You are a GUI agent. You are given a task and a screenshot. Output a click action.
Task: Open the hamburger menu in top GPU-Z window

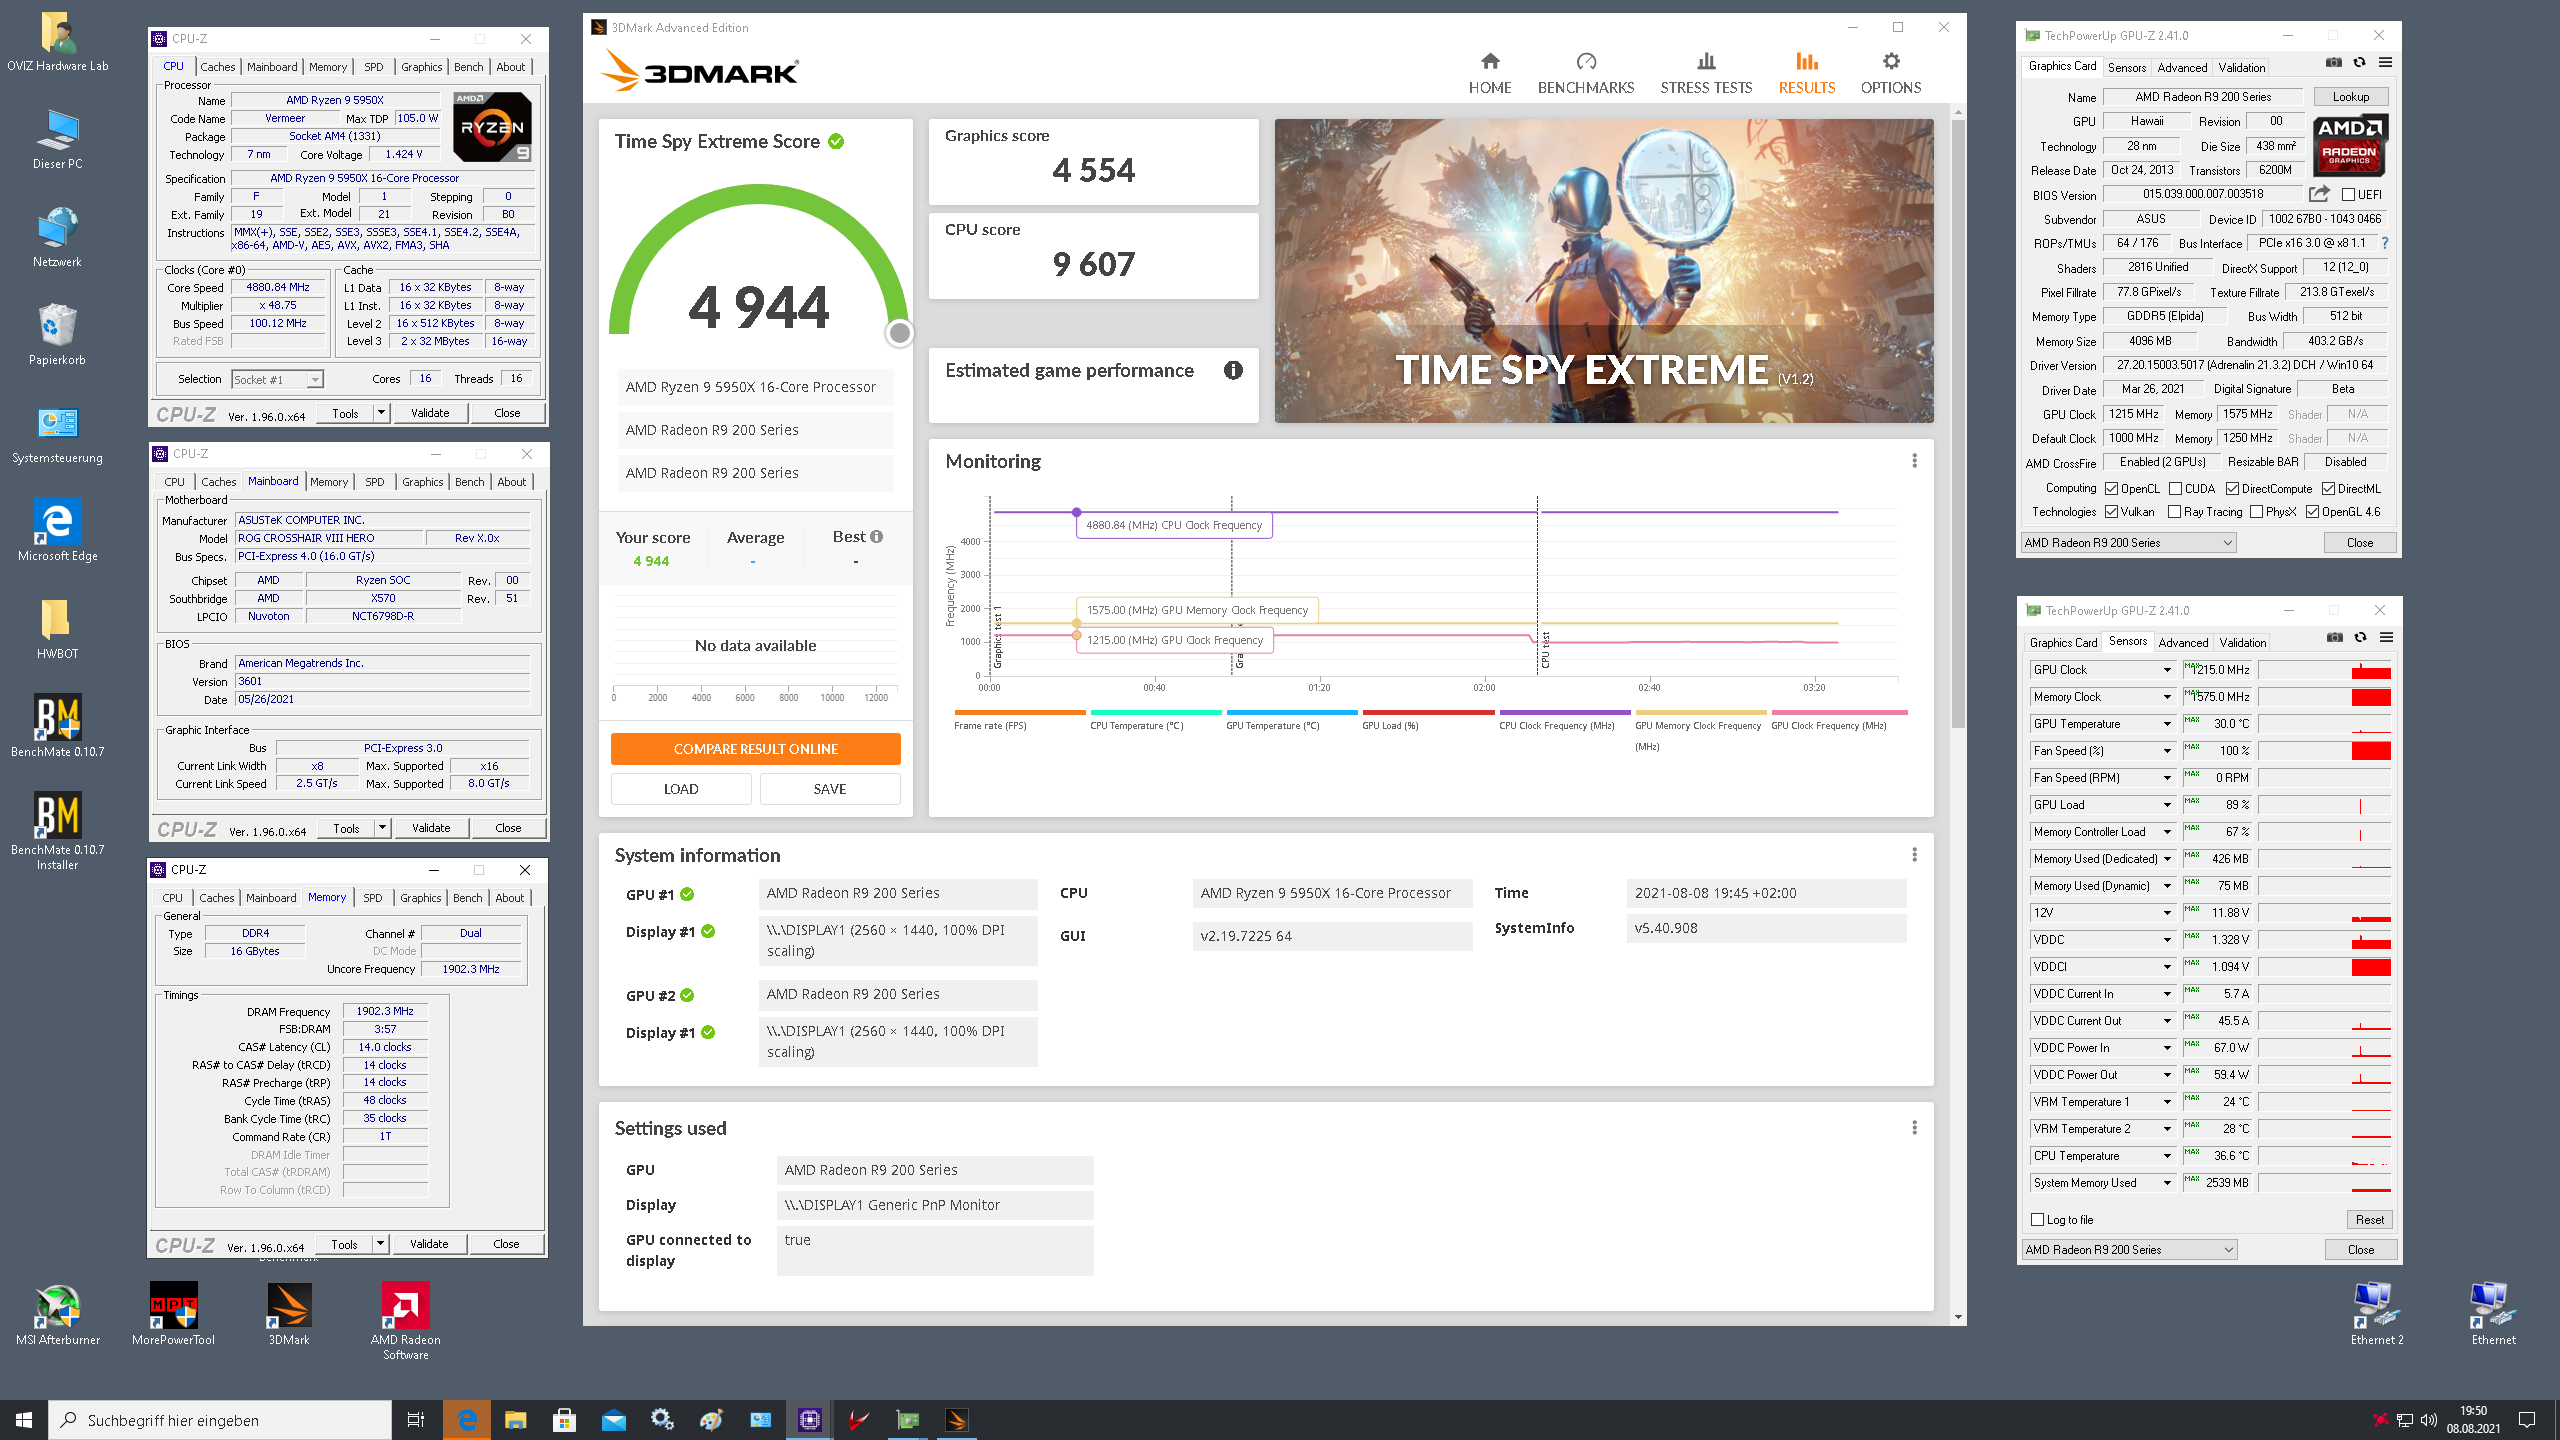coord(2386,62)
